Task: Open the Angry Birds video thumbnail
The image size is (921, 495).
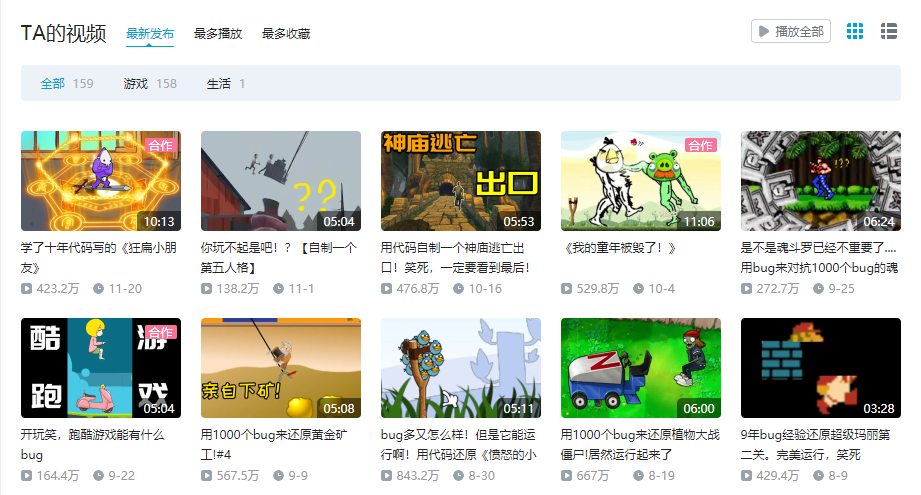Action: click(x=461, y=368)
